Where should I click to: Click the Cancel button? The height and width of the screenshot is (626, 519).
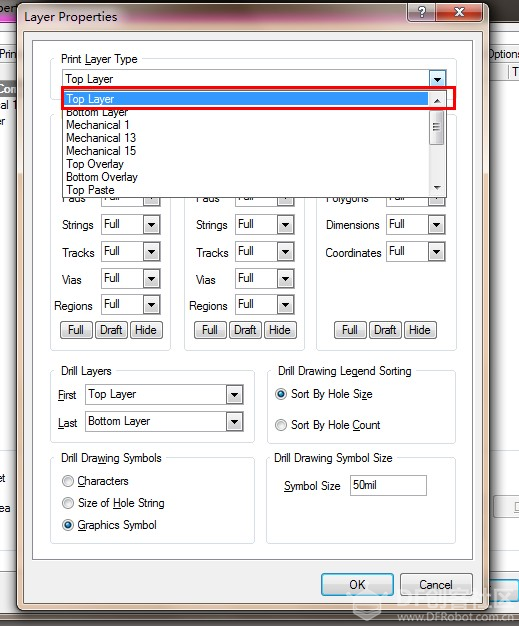pyautogui.click(x=436, y=584)
